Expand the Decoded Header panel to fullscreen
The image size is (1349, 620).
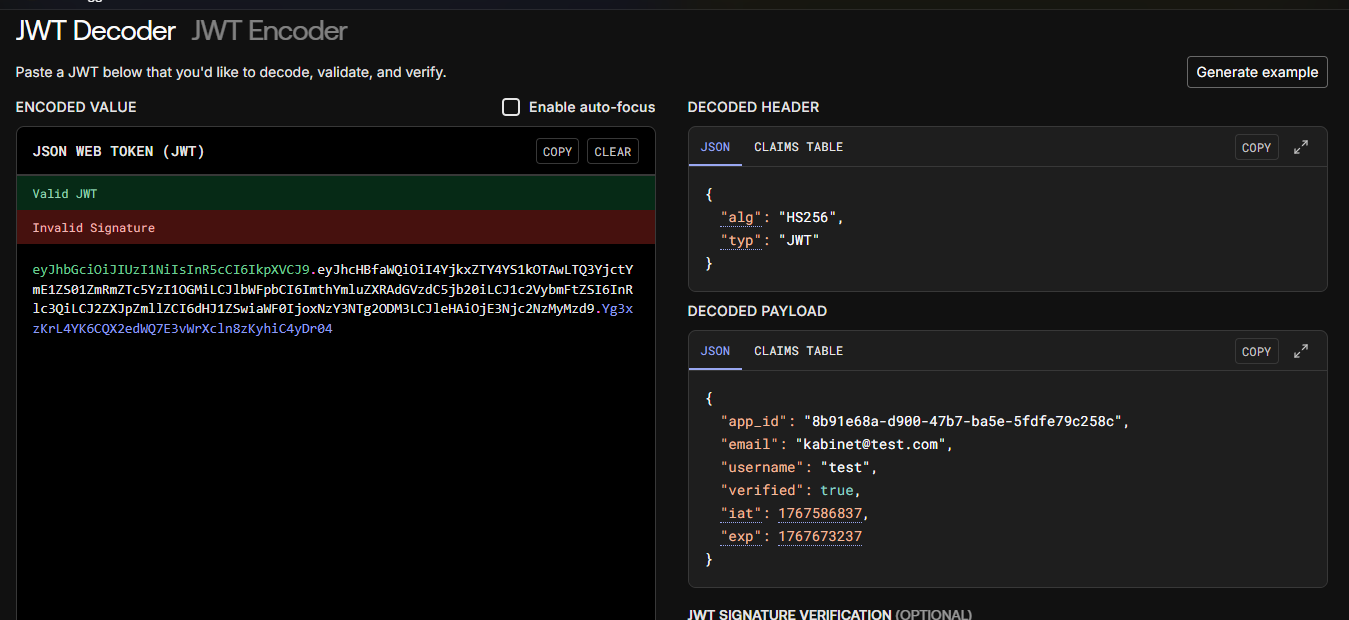point(1301,147)
